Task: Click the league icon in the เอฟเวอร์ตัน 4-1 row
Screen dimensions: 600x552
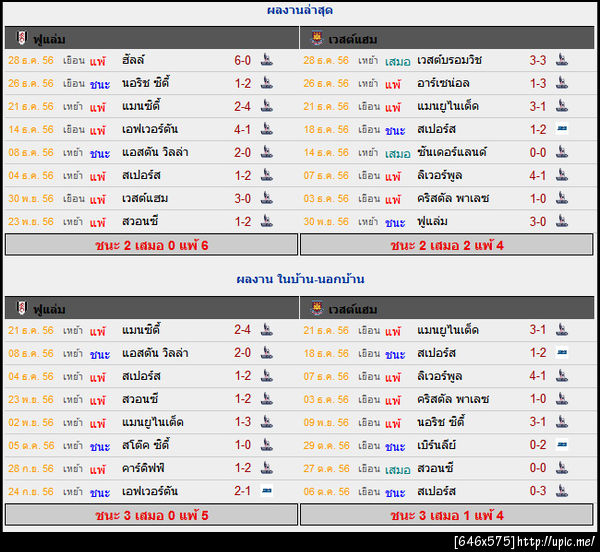Action: 266,129
